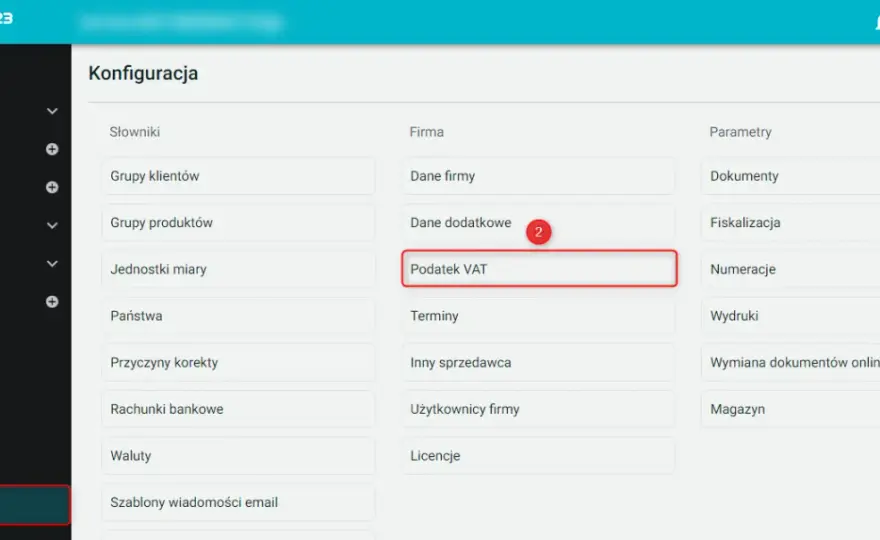The image size is (880, 540).
Task: Open Grupy klientów dictionary
Action: pos(239,176)
